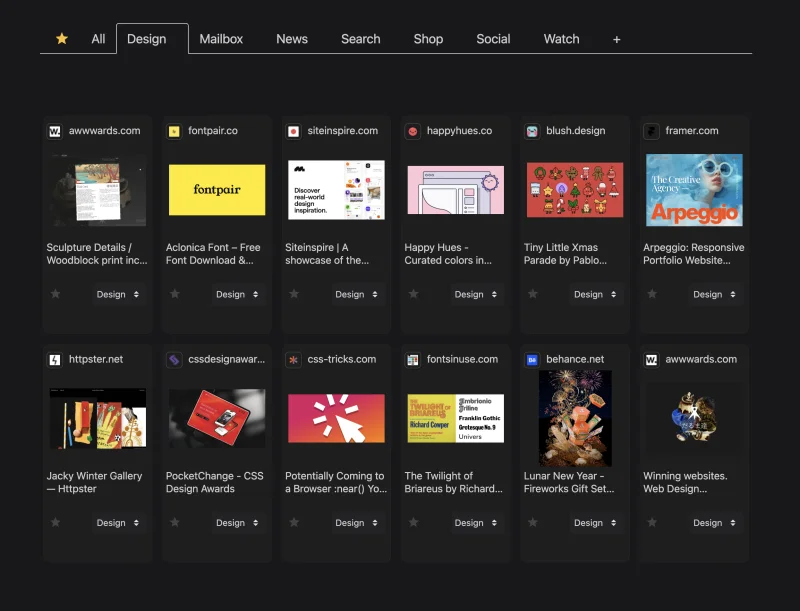Click the happyhues.co favicon
Image resolution: width=800 pixels, height=611 pixels.
(413, 132)
